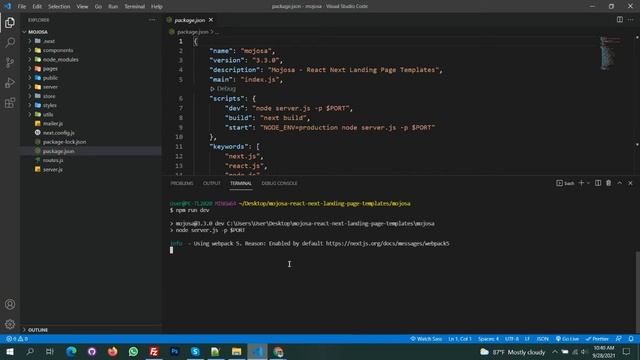Open the Terminal menu

click(134, 7)
